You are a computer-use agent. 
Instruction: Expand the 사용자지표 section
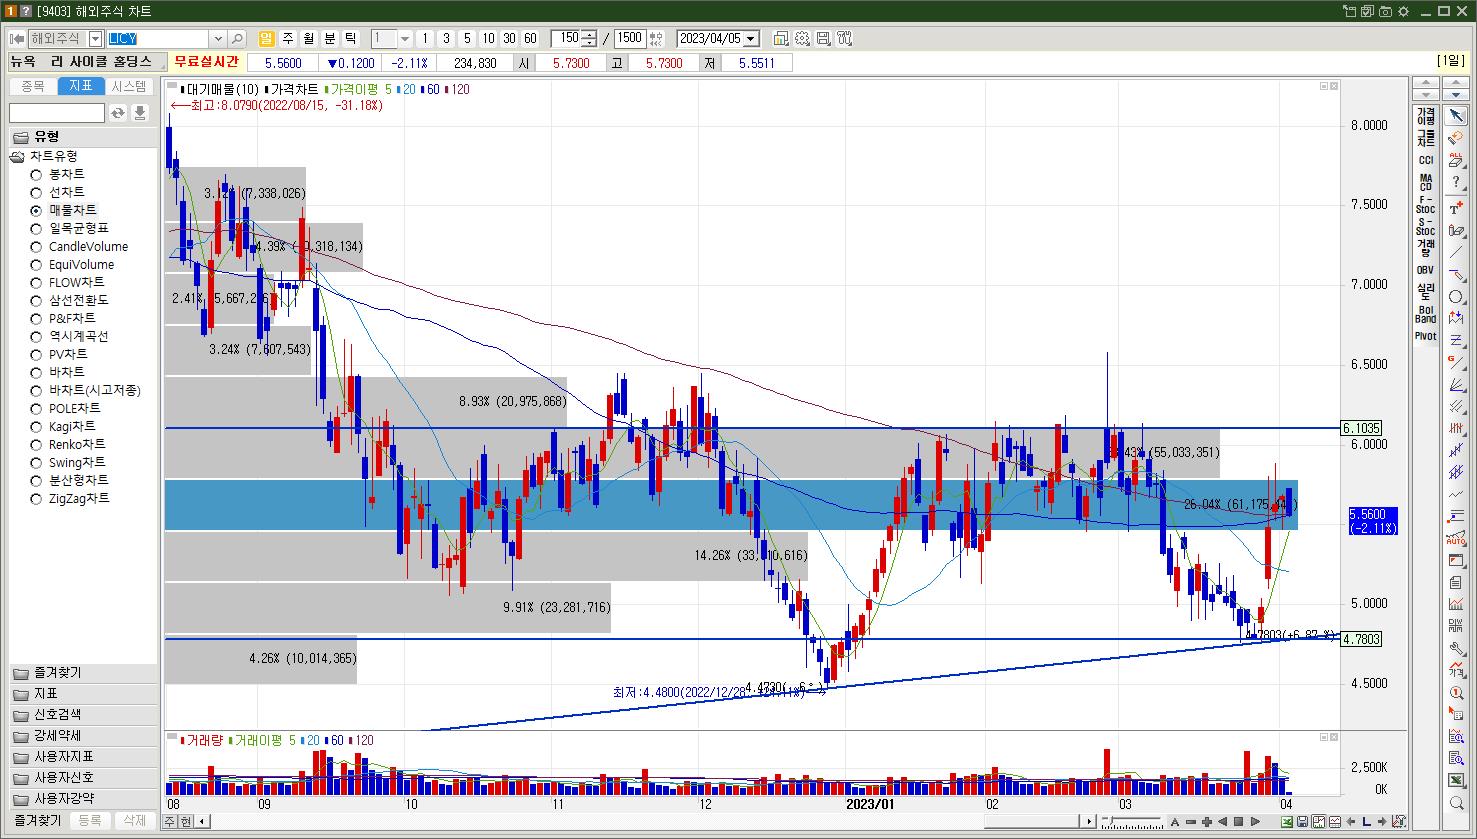pos(83,757)
